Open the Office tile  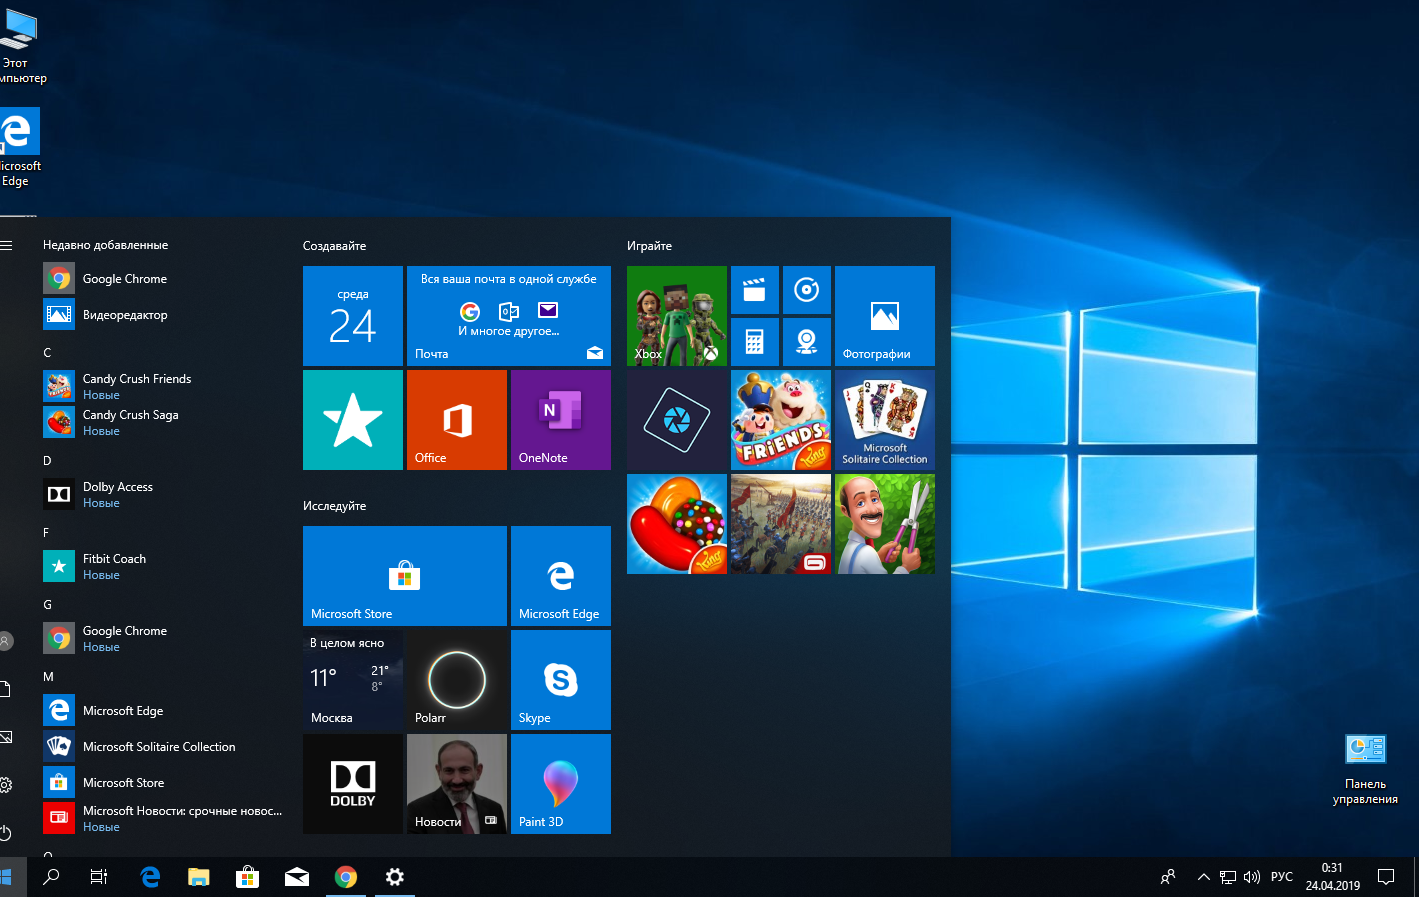457,420
